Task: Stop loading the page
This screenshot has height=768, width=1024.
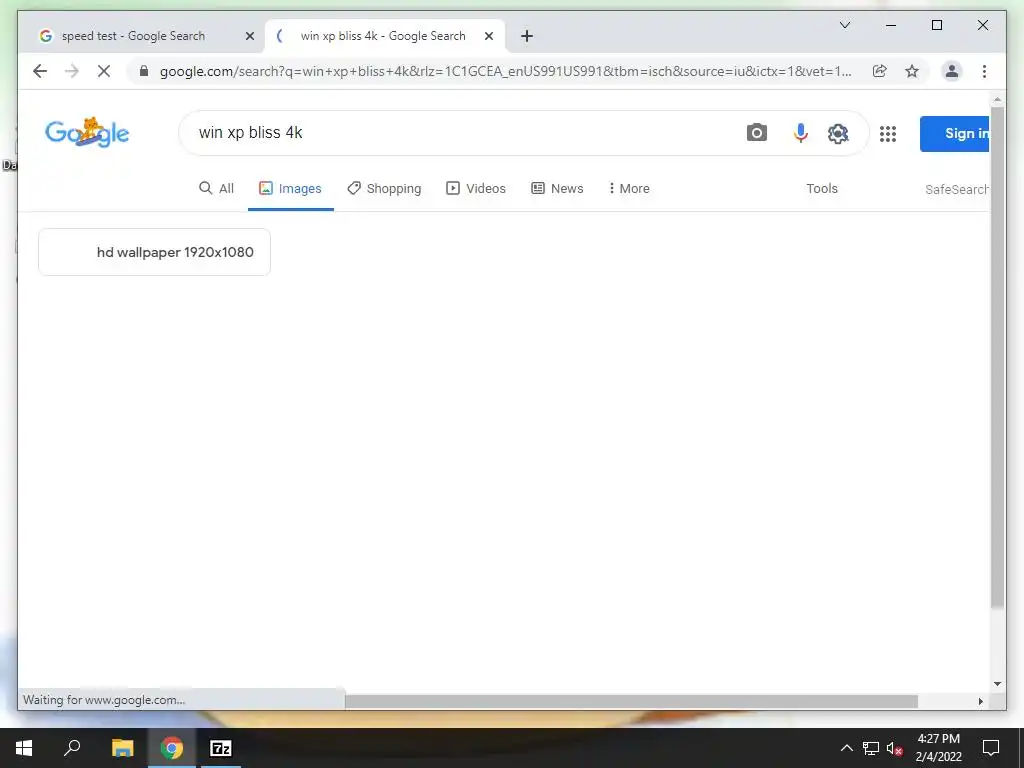Action: (x=104, y=71)
